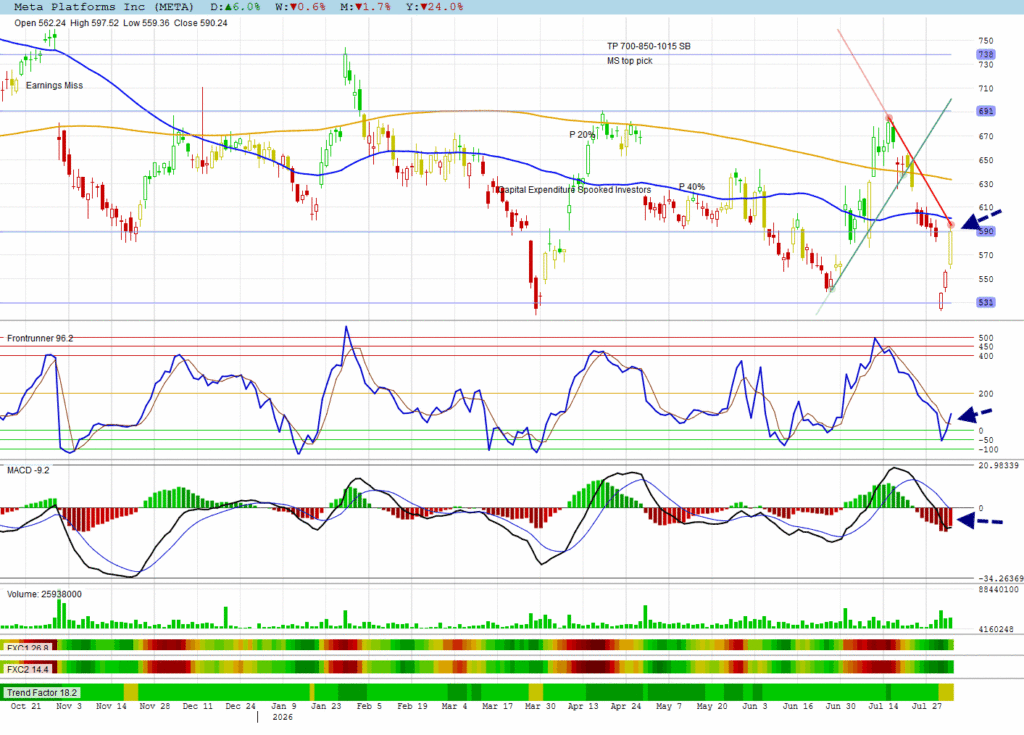
Task: Click the Open 562.24 High 597.52 readout
Action: tap(67, 23)
